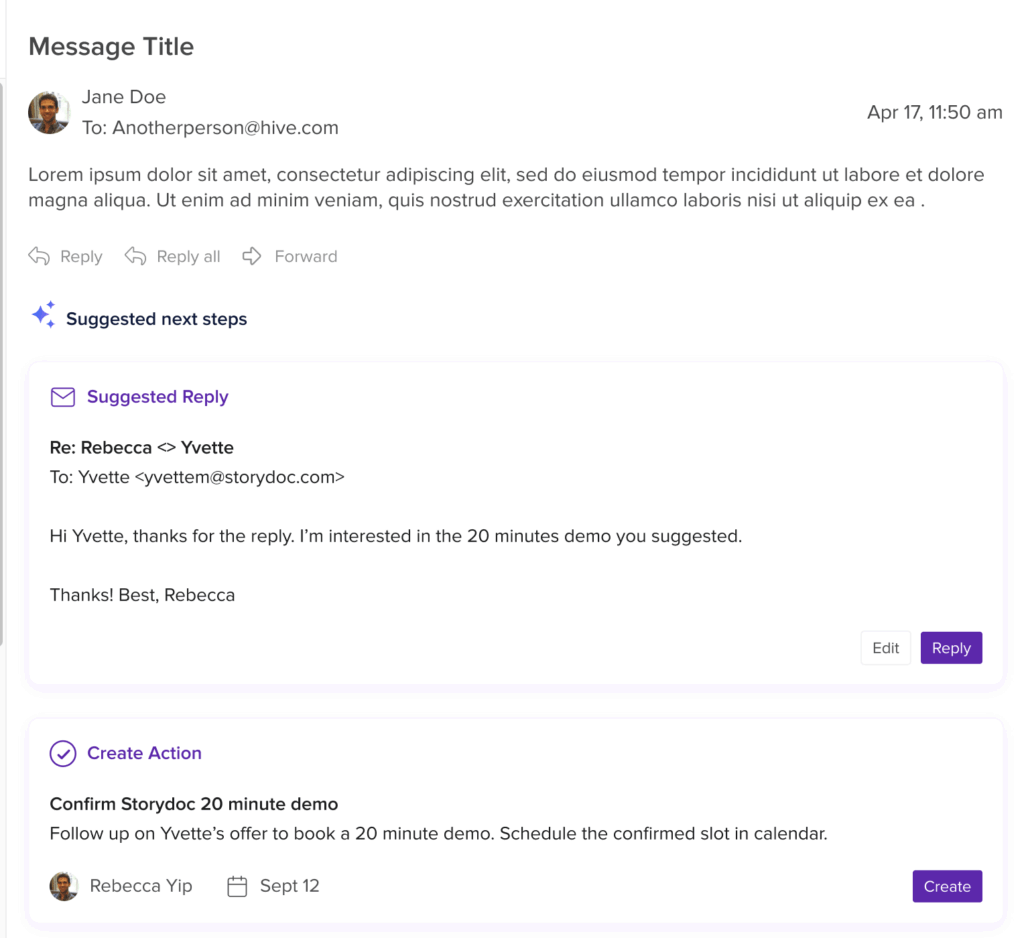Viewport: 1024px width, 938px height.
Task: Click the Rebecca Yip assignee name
Action: (141, 886)
